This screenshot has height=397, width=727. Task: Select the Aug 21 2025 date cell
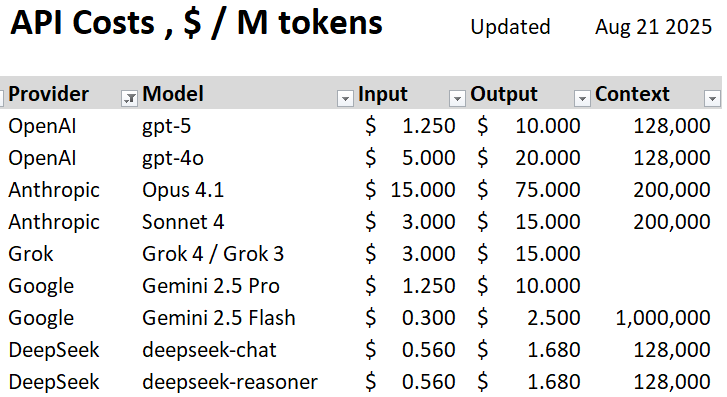653,27
